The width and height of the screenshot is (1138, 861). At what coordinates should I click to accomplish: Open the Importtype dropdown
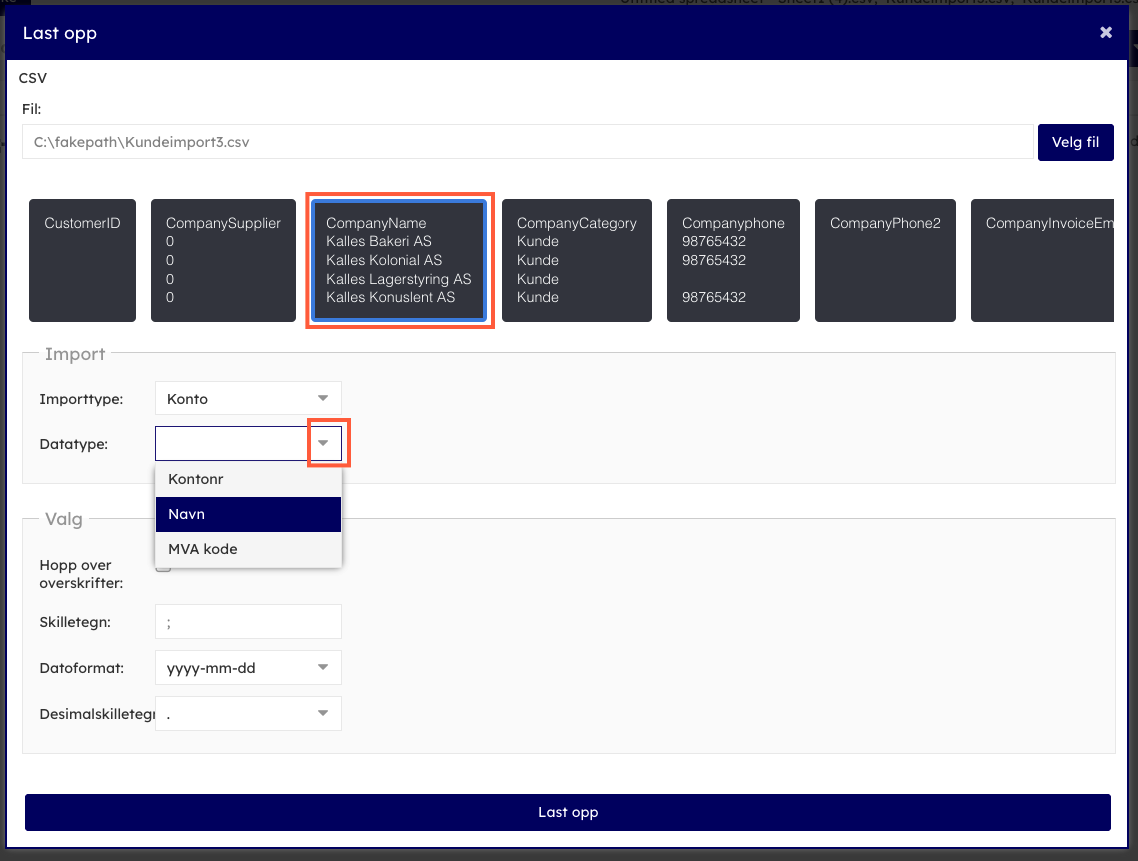click(248, 399)
